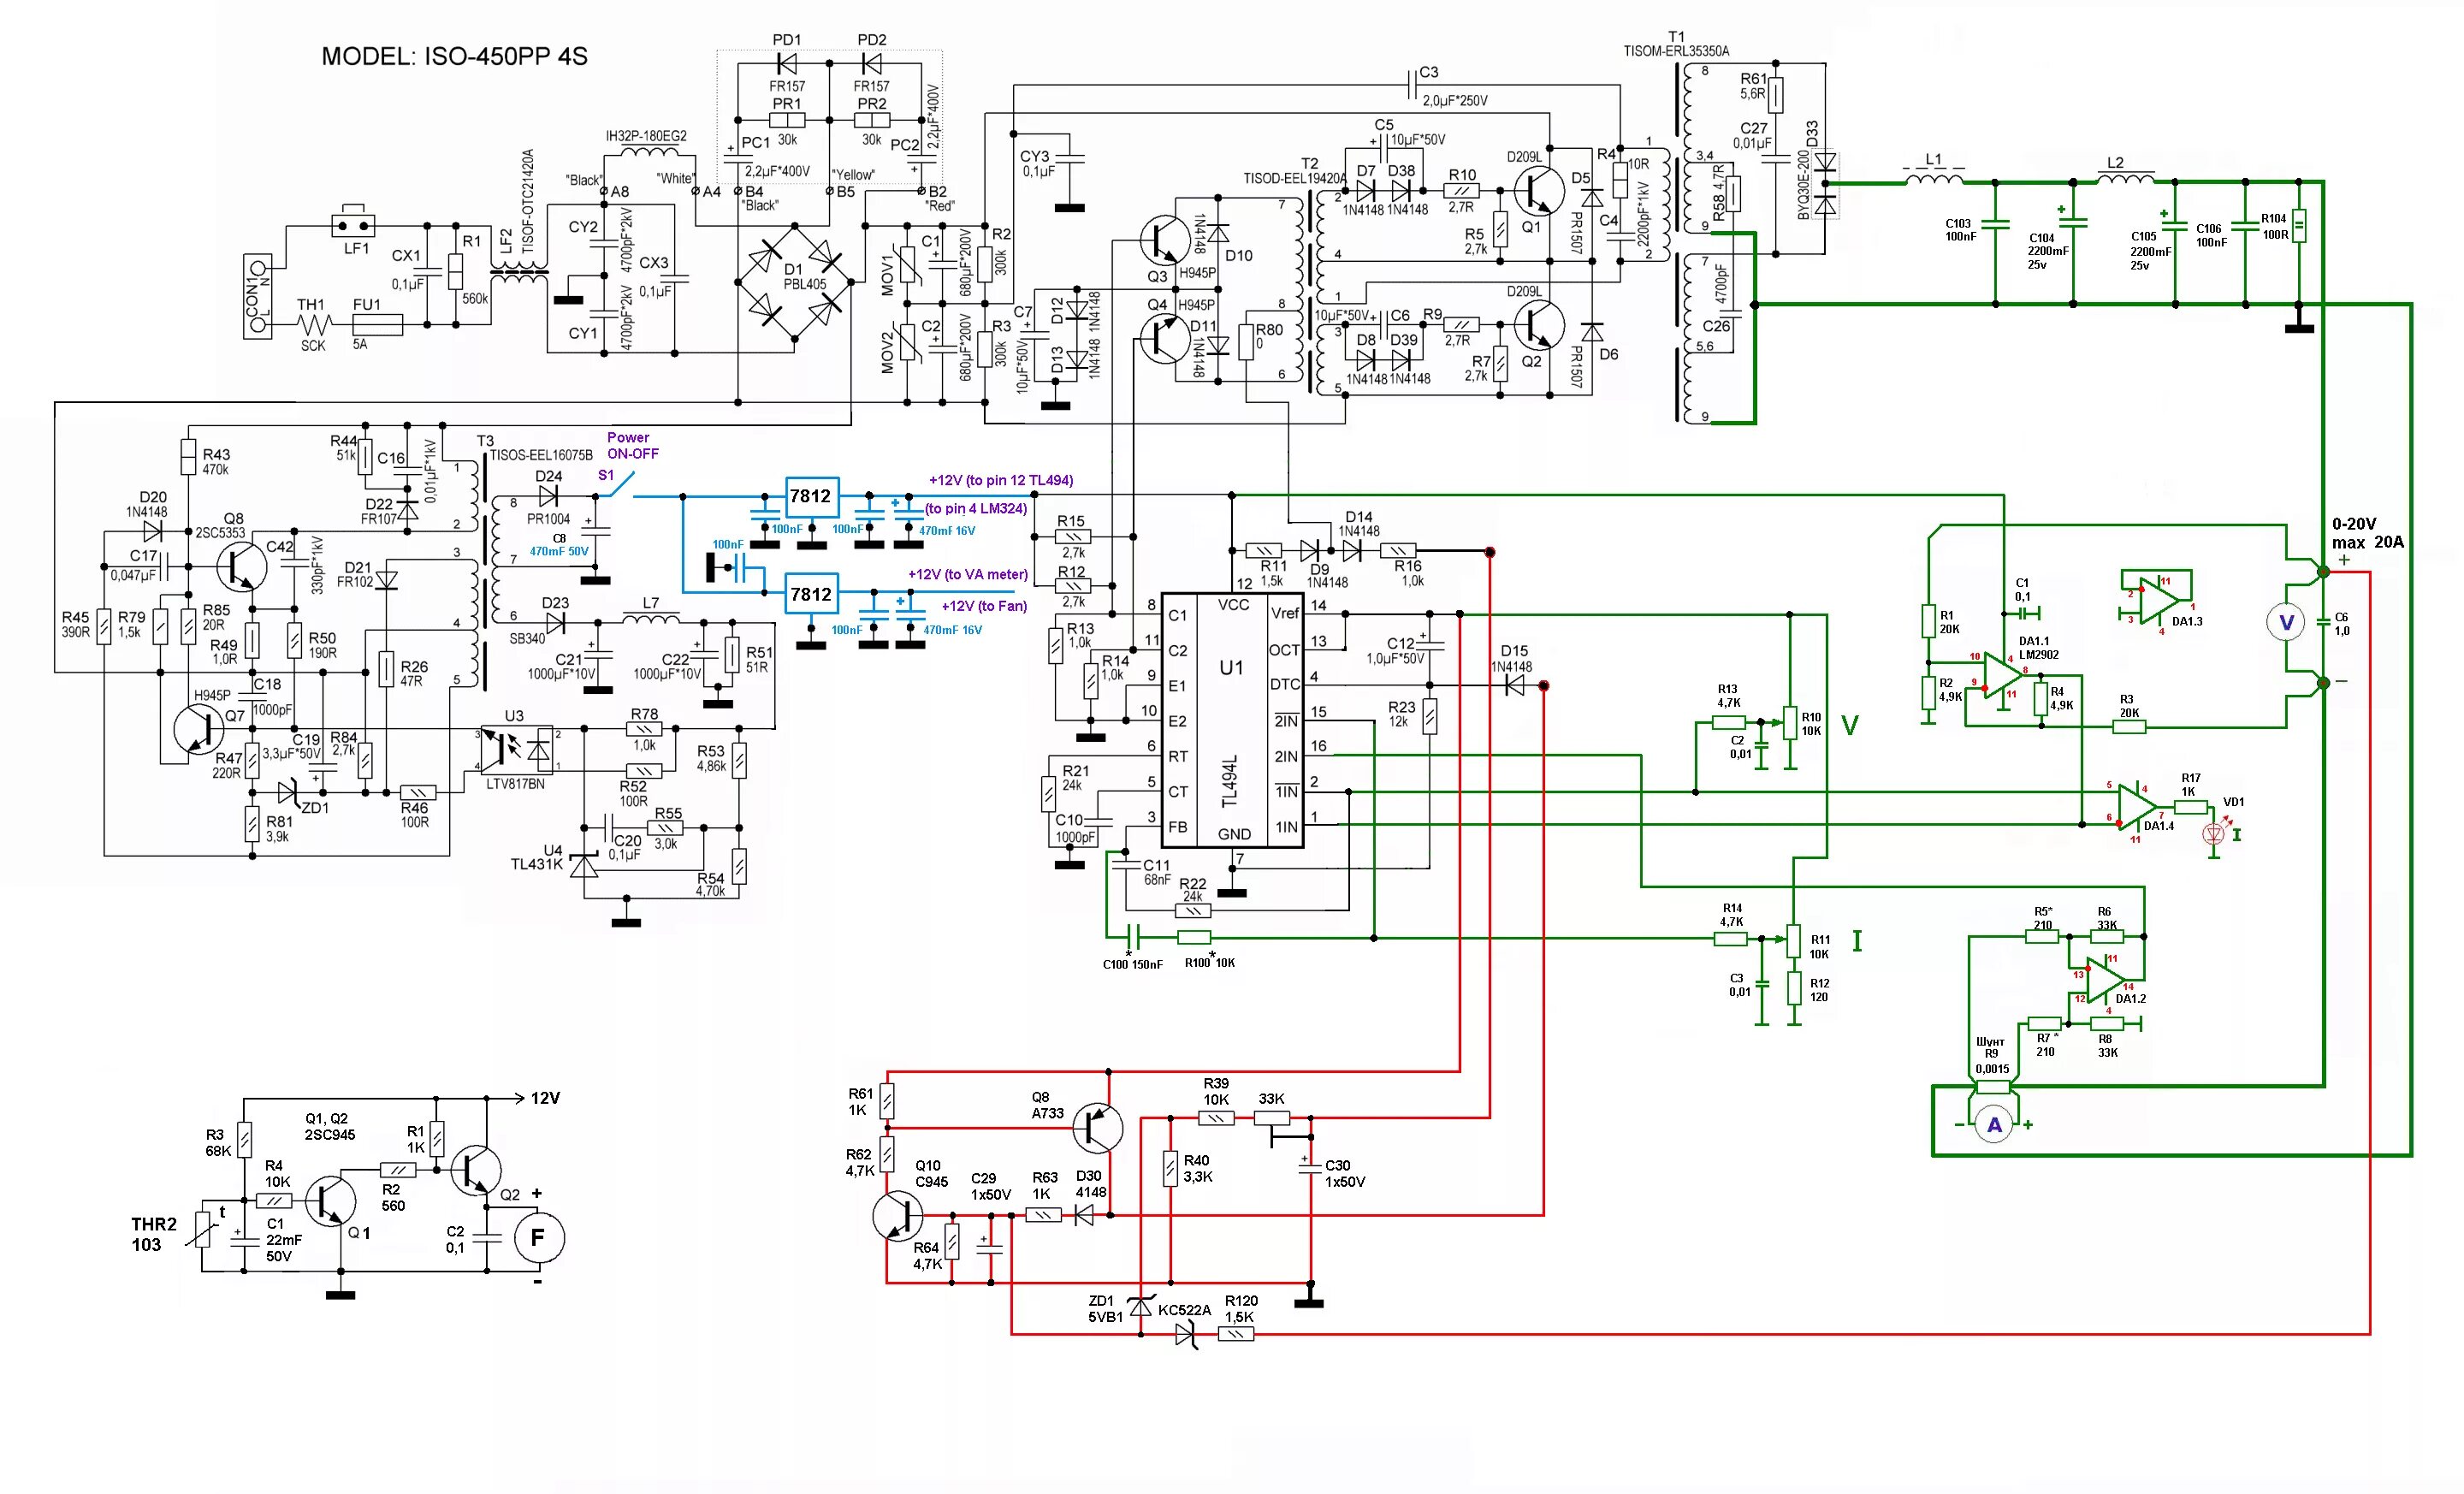This screenshot has height=1494, width=2464.
Task: Click the Q8 A733 transistor symbol
Action: (1098, 1128)
